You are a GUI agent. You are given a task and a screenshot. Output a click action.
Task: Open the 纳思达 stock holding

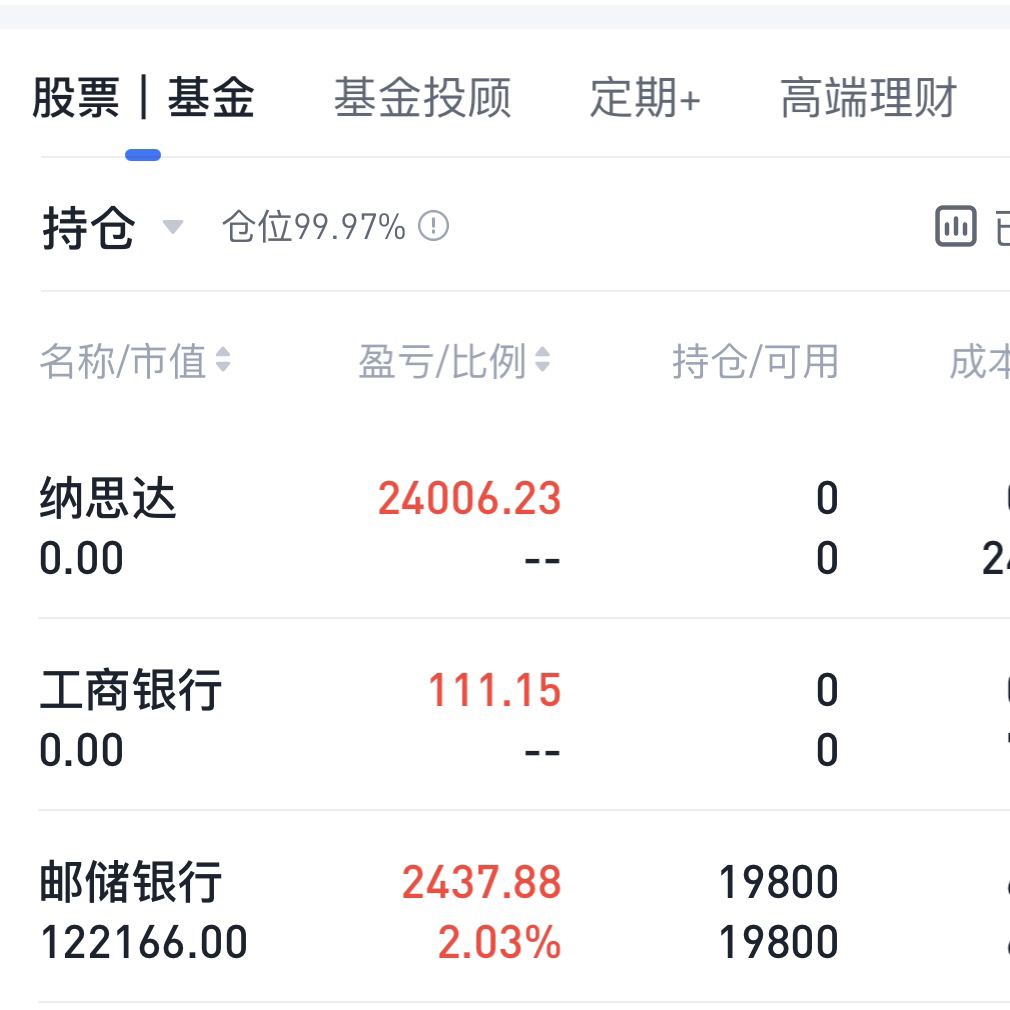click(x=108, y=498)
